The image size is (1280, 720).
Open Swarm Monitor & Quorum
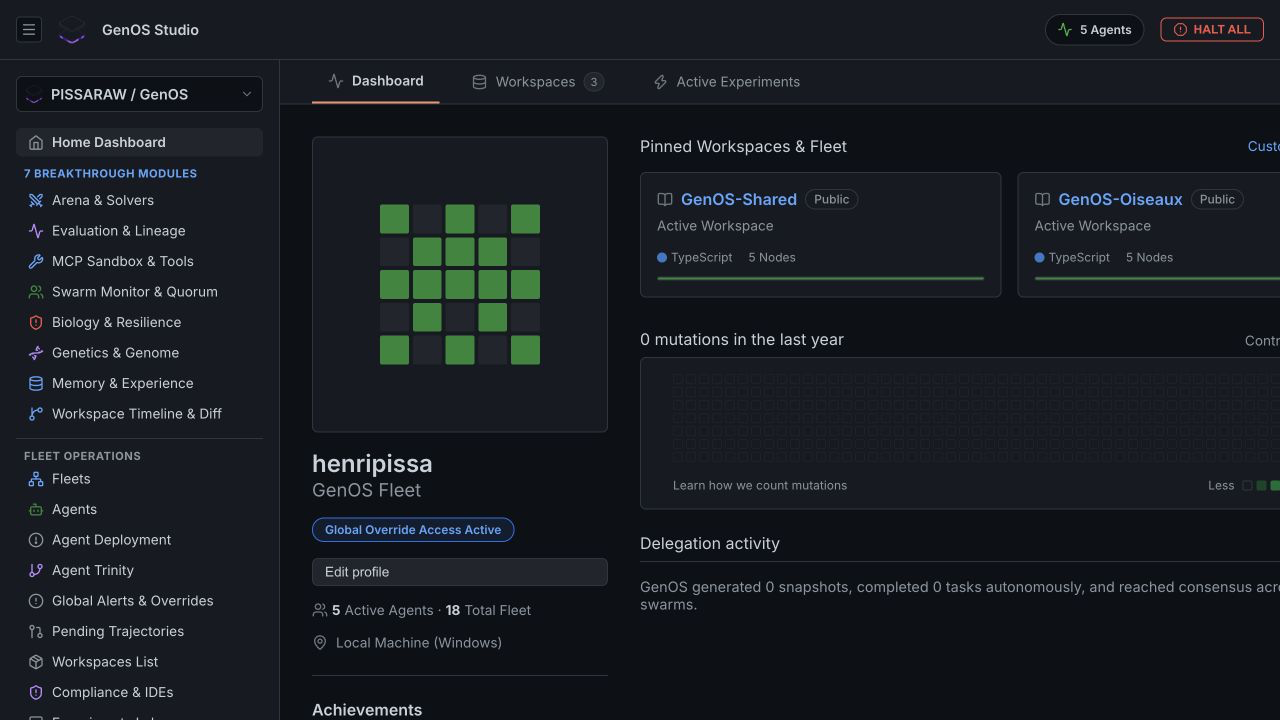[139, 292]
